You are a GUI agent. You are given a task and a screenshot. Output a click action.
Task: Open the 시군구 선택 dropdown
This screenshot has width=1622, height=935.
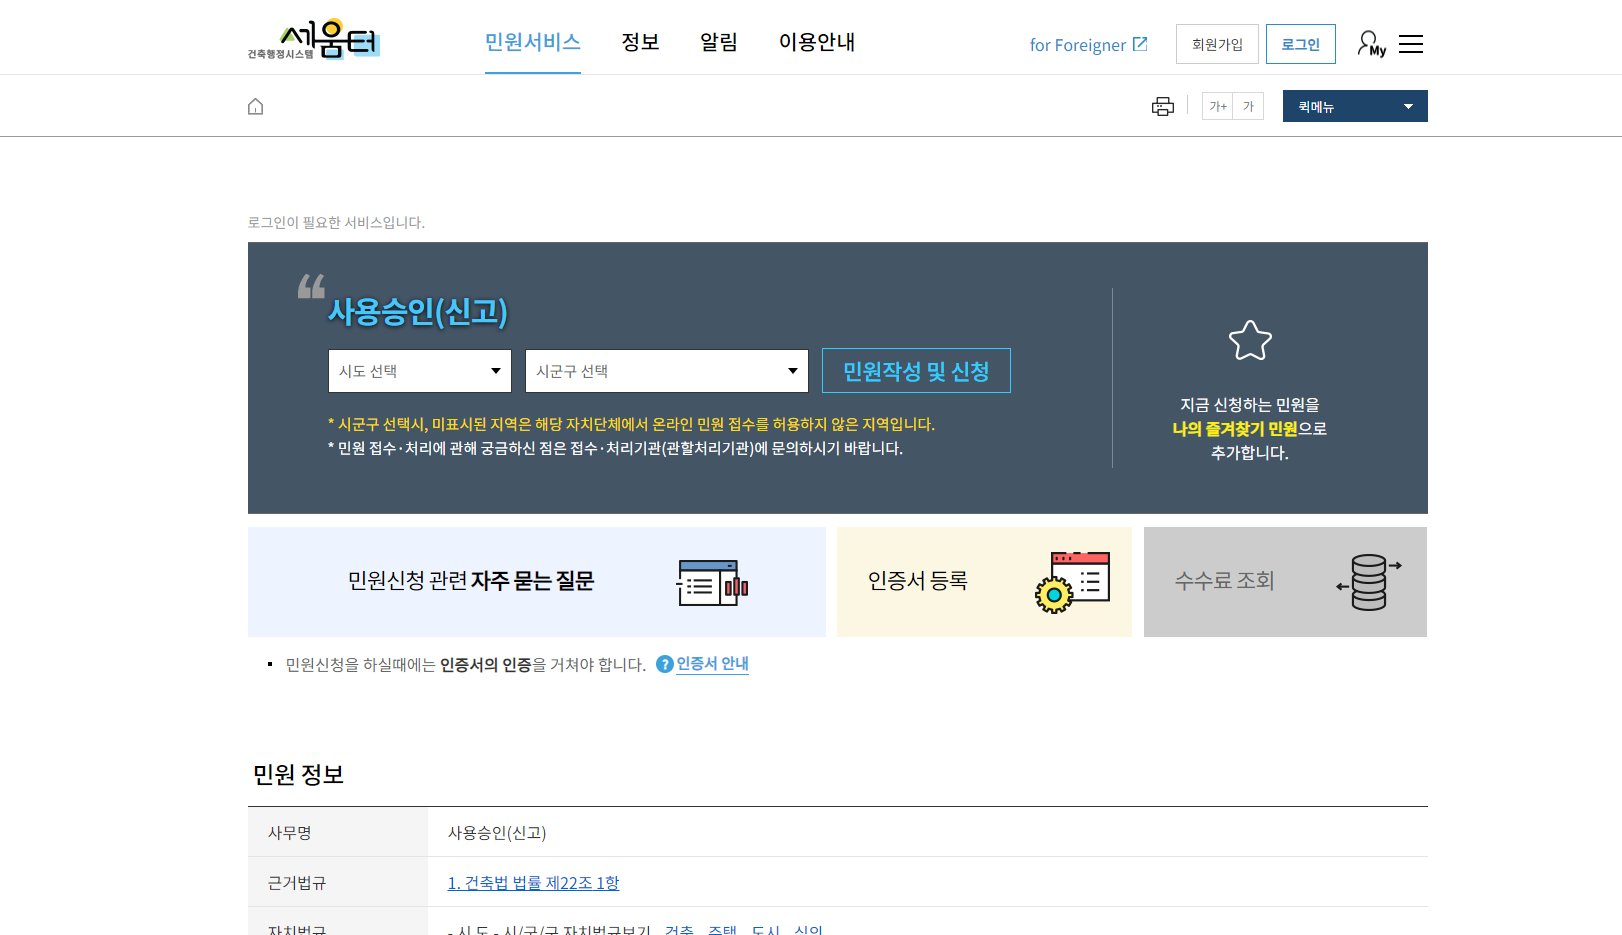[x=666, y=370]
